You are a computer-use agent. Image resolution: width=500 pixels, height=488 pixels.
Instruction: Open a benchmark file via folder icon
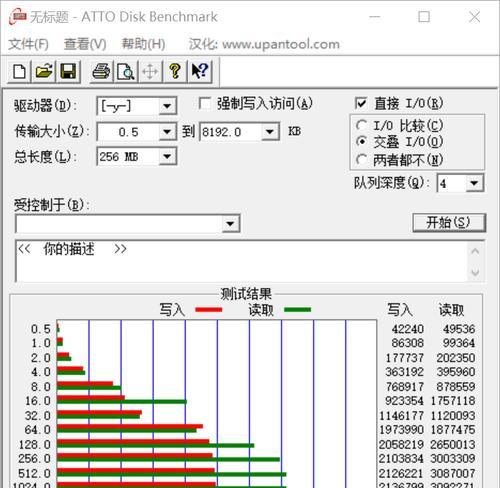44,71
